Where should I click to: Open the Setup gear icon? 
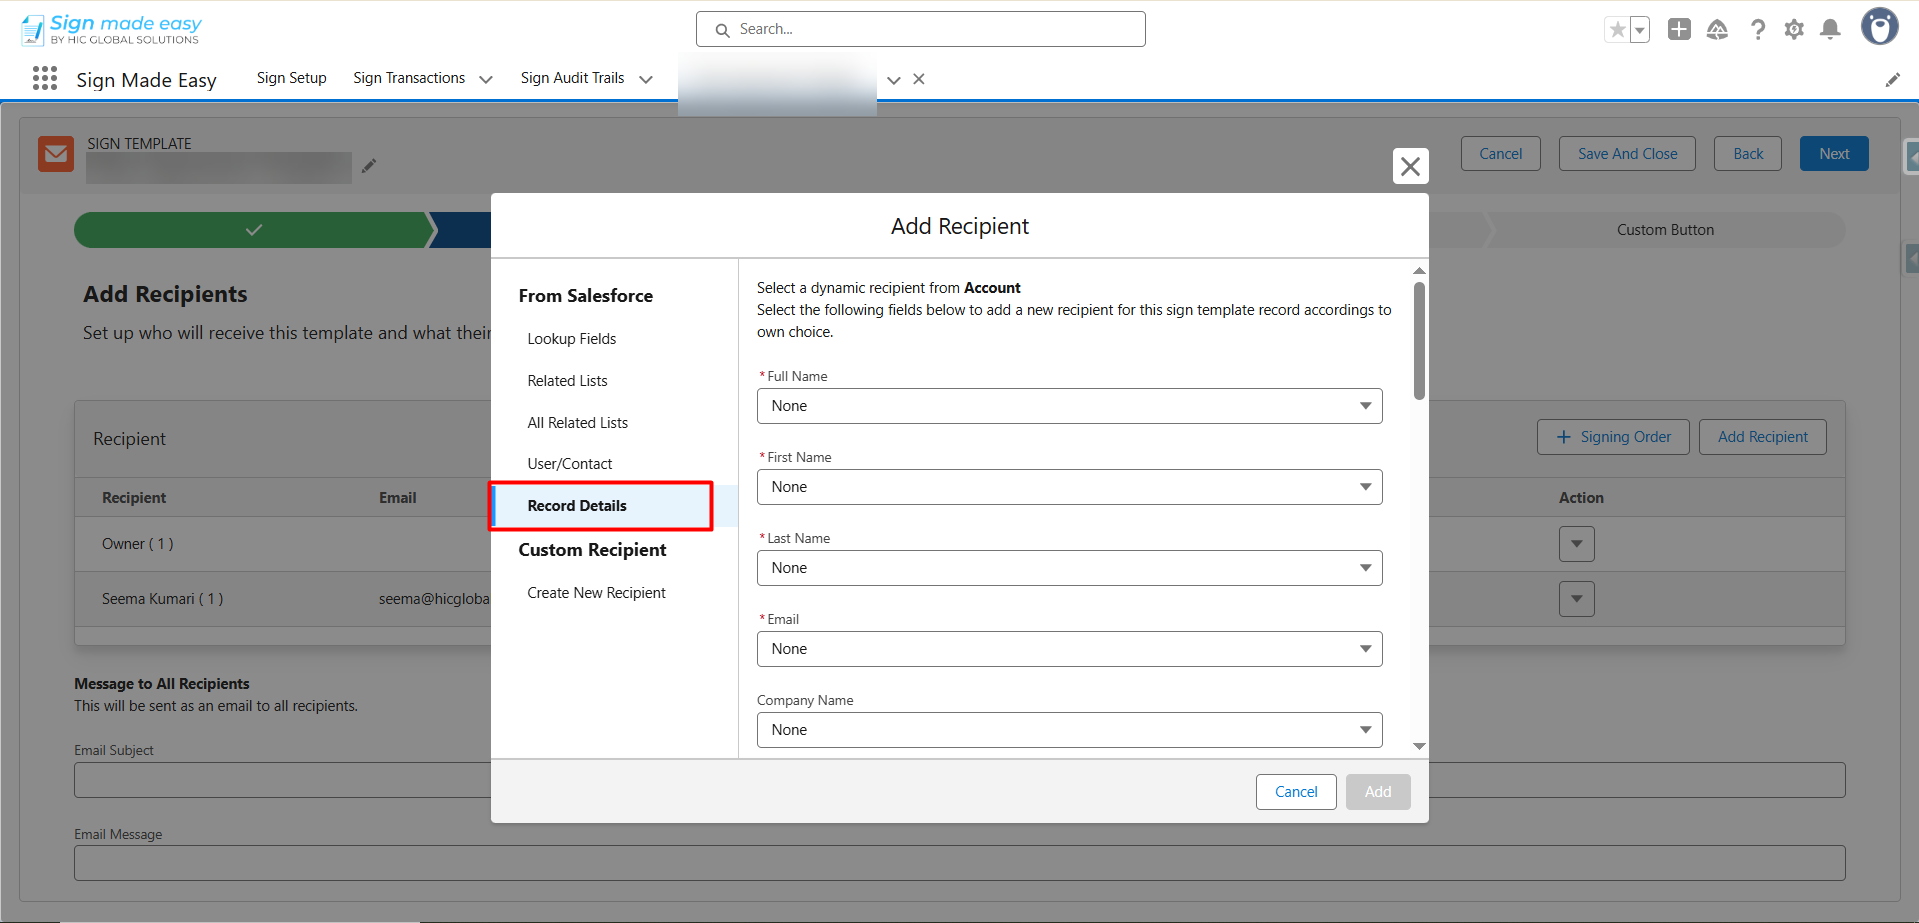click(1794, 30)
